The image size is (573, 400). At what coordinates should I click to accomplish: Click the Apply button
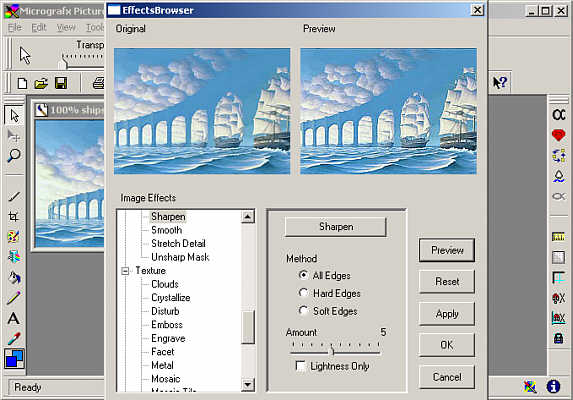pos(447,314)
